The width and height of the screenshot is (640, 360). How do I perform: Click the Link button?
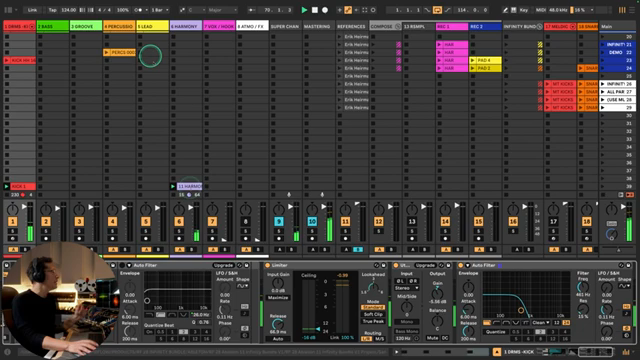pyautogui.click(x=32, y=10)
